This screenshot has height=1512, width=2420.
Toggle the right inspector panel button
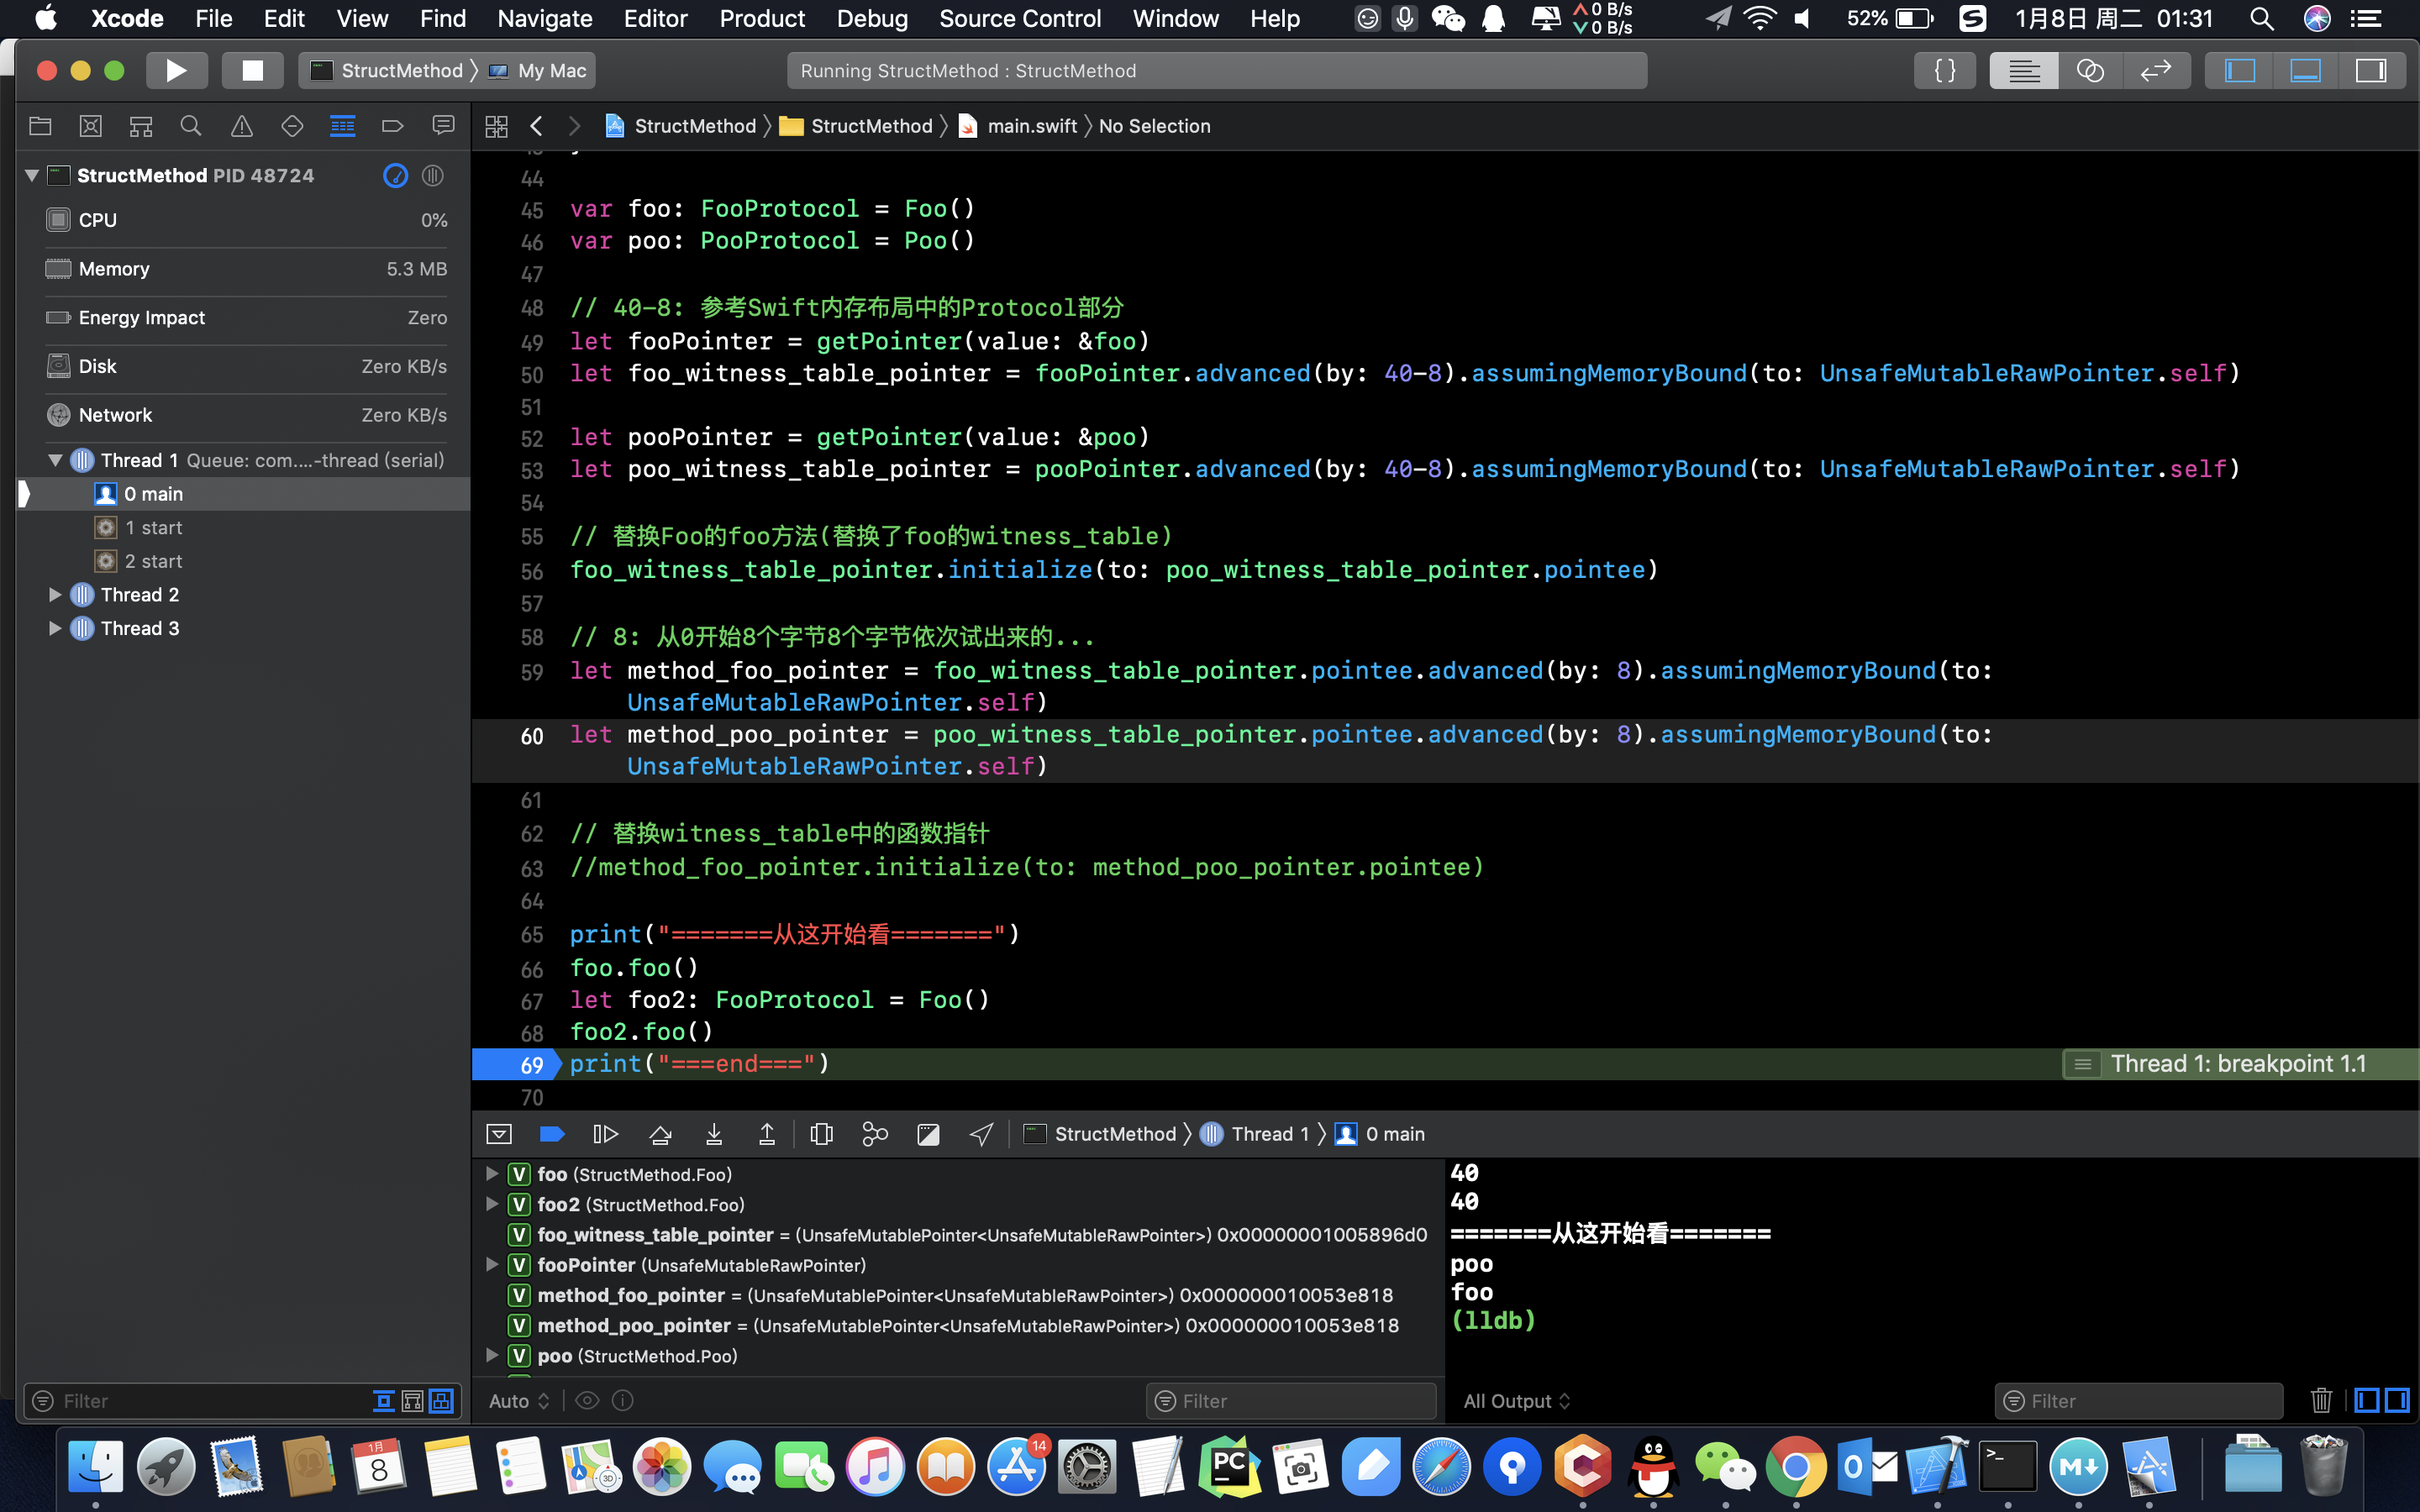click(x=2371, y=70)
